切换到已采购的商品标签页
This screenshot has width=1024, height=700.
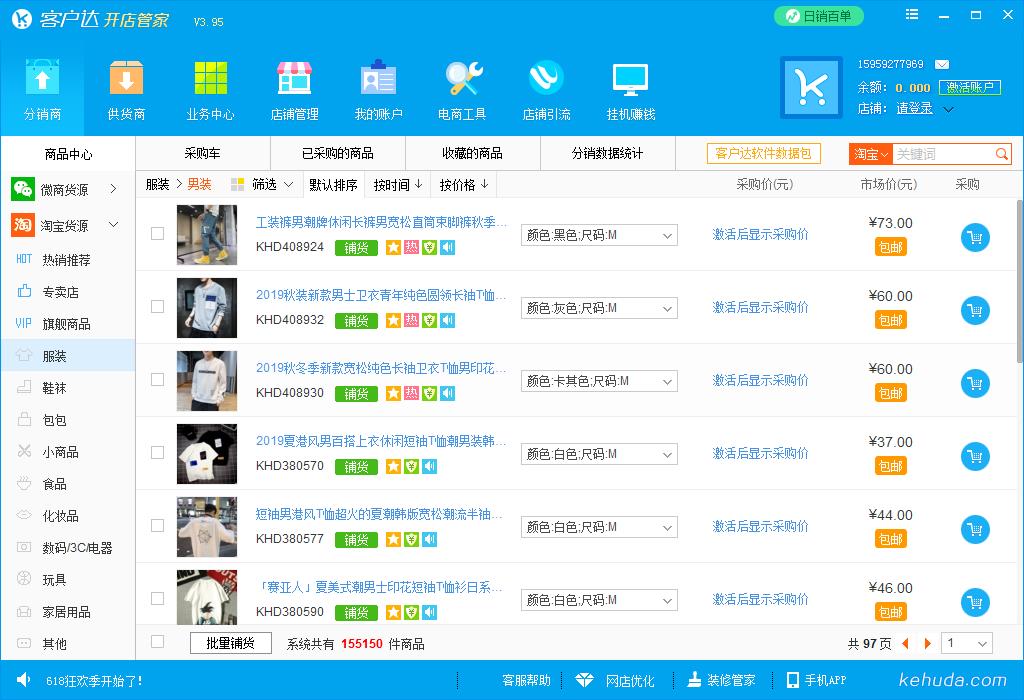click(x=338, y=153)
